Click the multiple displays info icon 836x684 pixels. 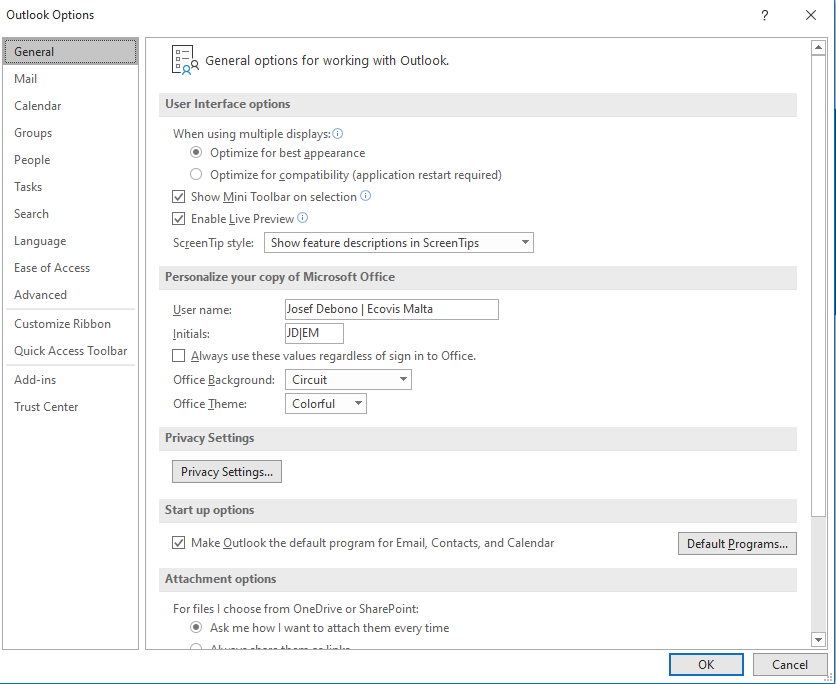pos(337,133)
